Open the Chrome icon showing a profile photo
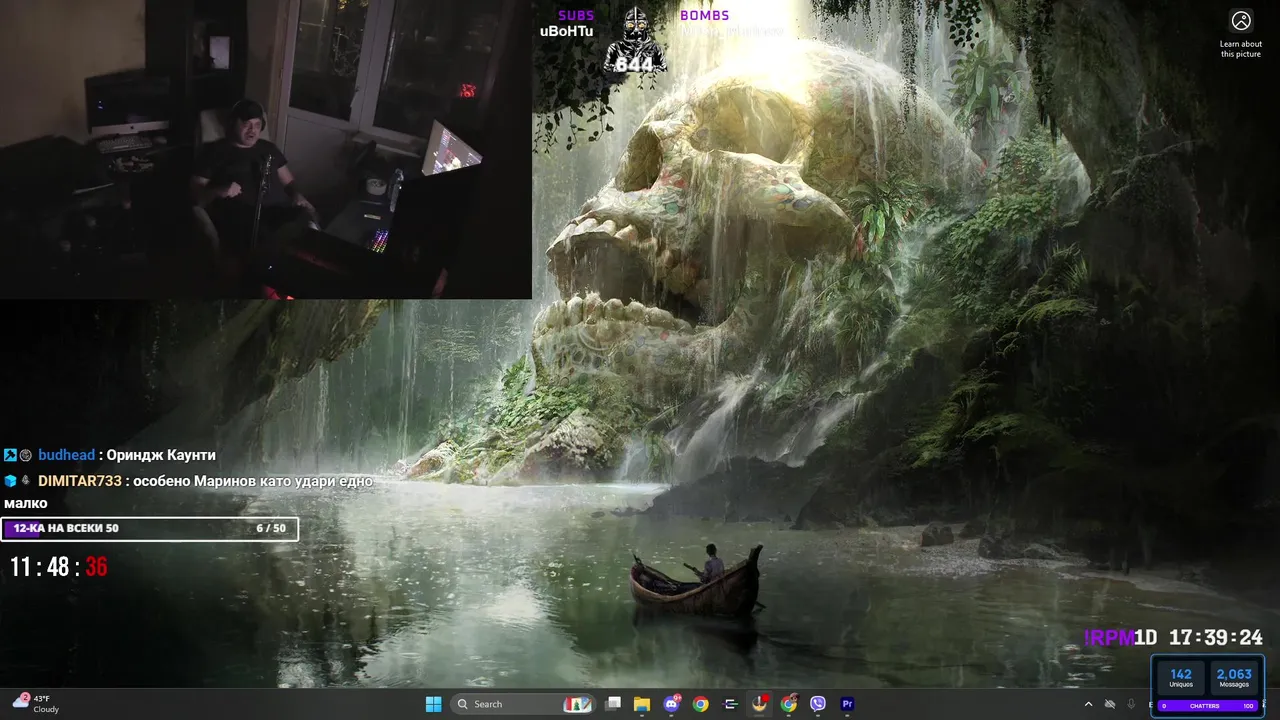The image size is (1280, 720). 789,704
